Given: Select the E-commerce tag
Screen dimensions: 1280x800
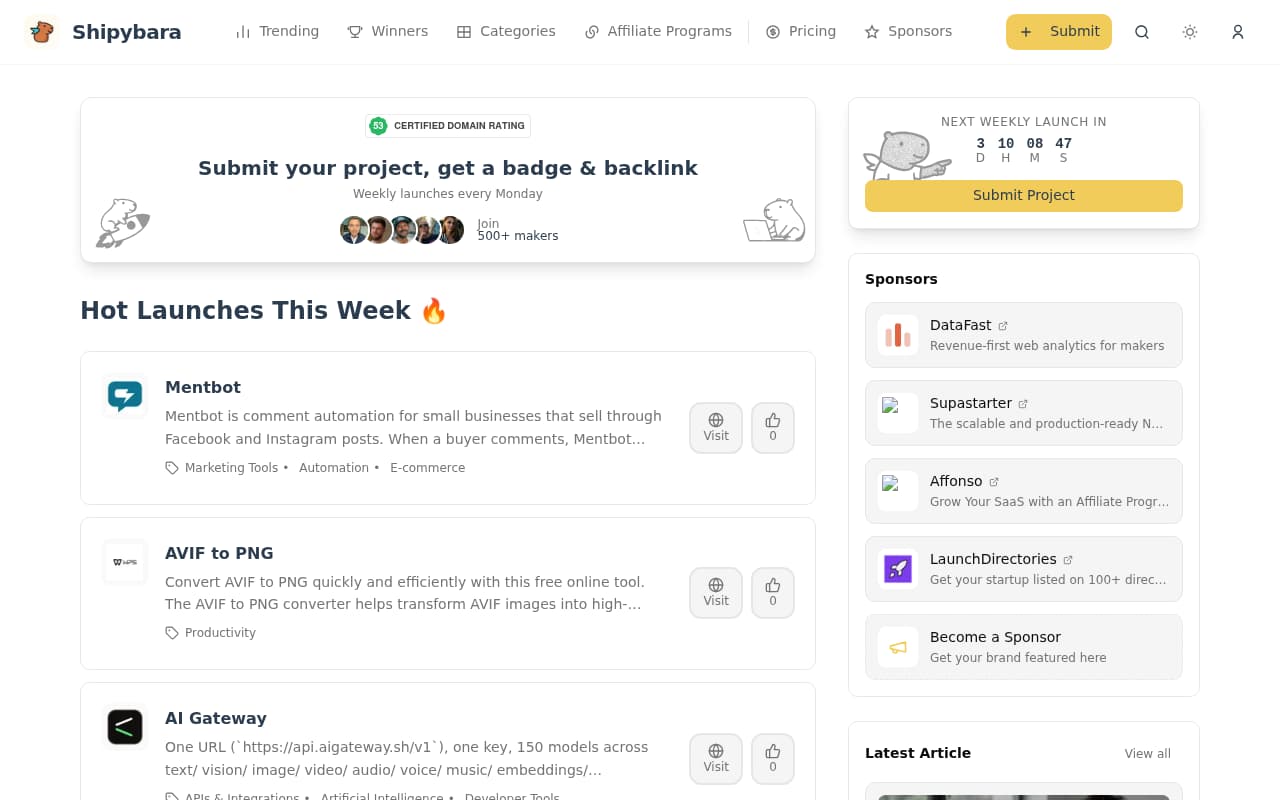Looking at the screenshot, I should 428,468.
